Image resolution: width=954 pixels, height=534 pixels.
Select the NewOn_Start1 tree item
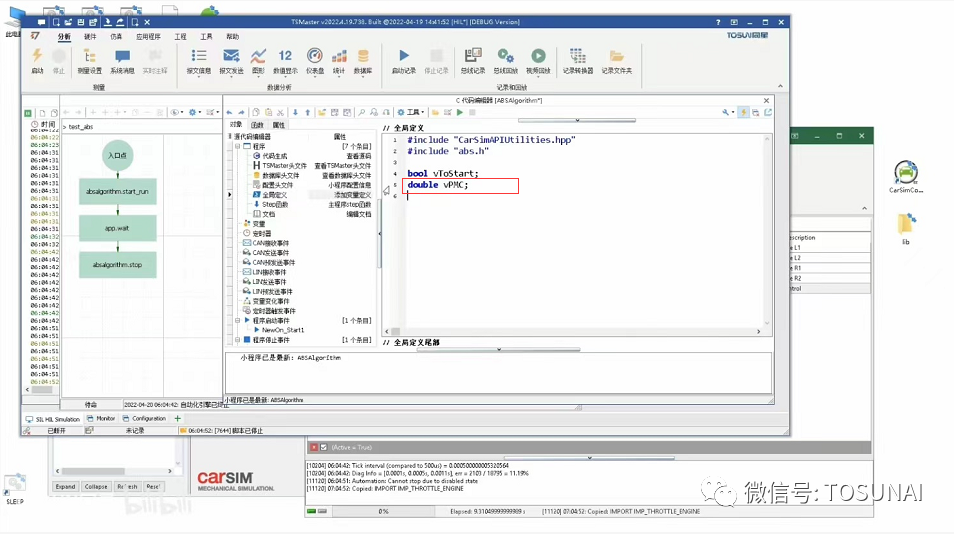tap(283, 330)
